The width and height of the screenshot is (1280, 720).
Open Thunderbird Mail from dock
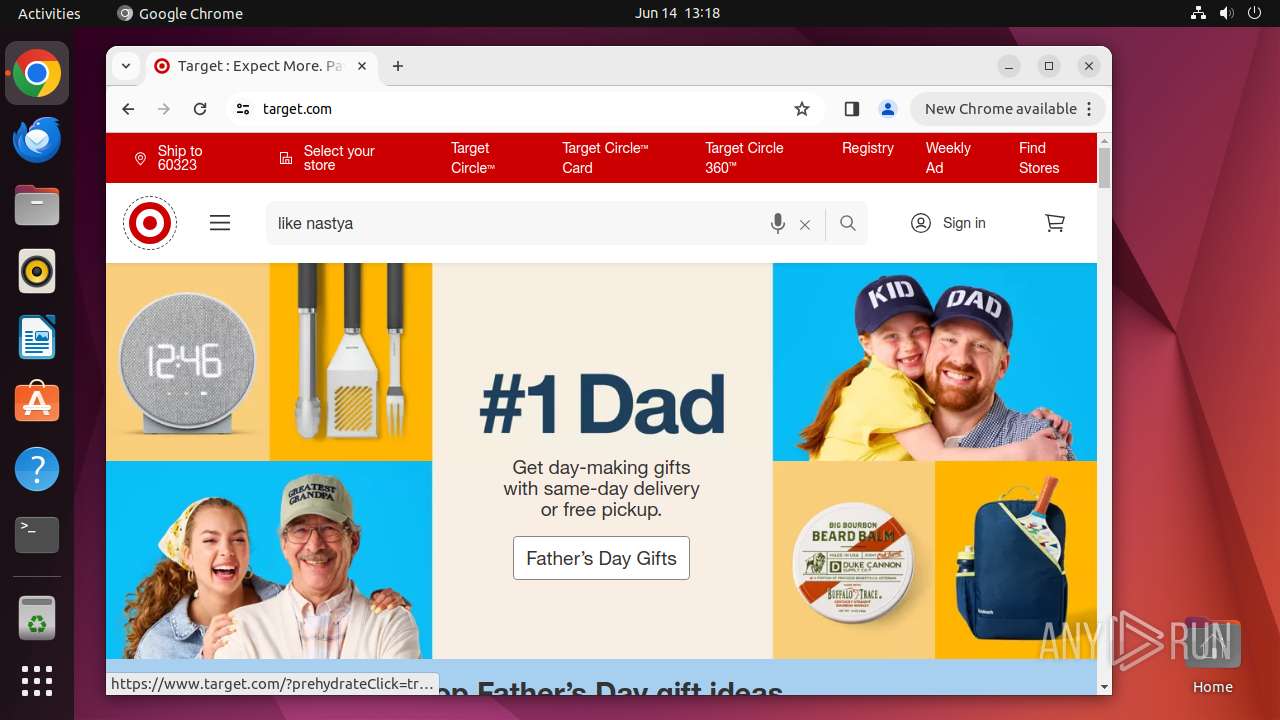coord(37,139)
